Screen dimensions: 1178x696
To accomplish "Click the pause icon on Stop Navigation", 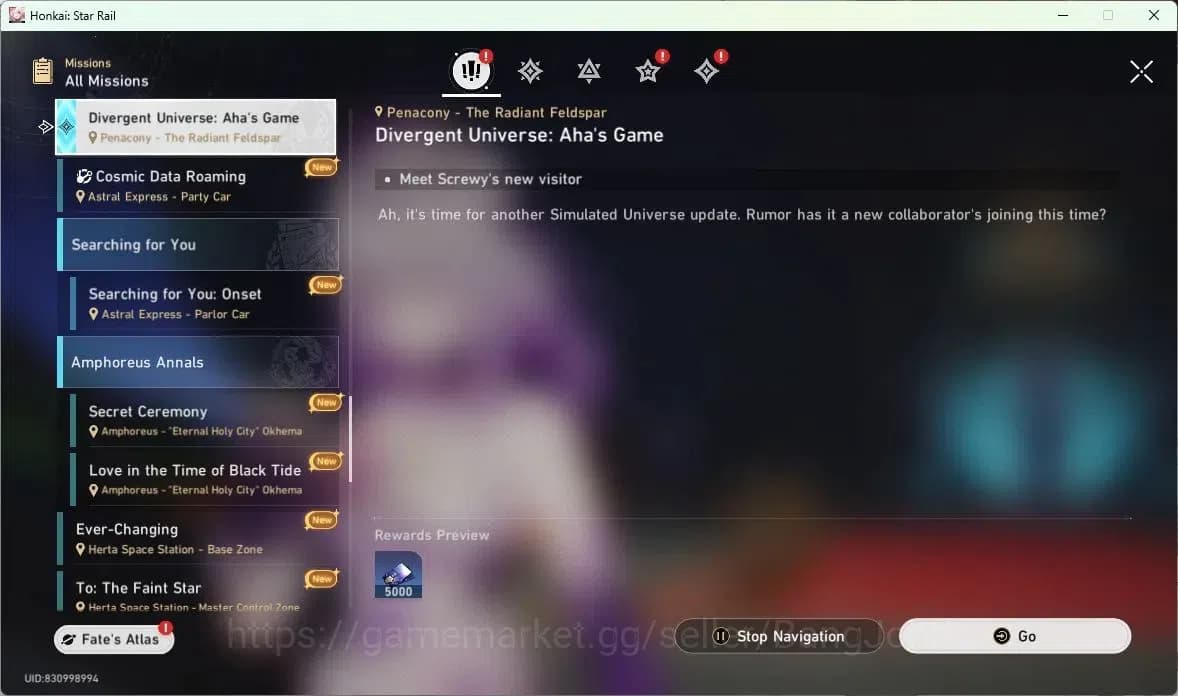I will pyautogui.click(x=720, y=636).
